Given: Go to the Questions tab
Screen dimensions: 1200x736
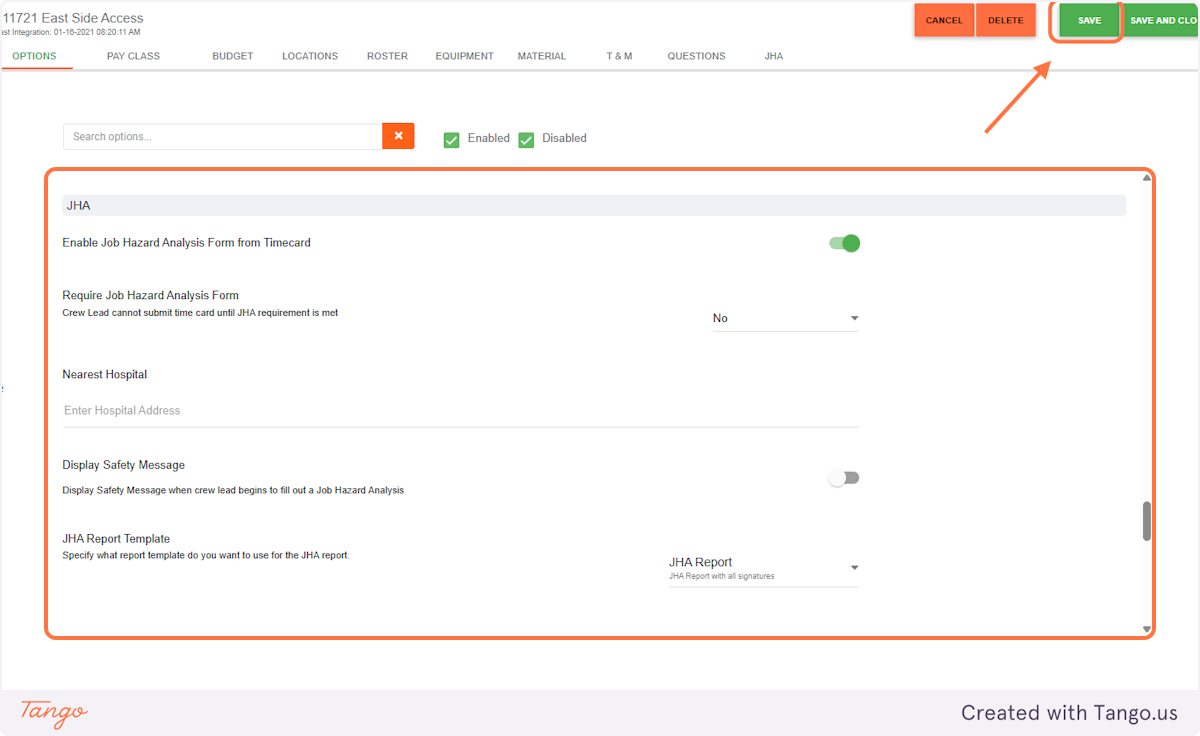Looking at the screenshot, I should 697,56.
